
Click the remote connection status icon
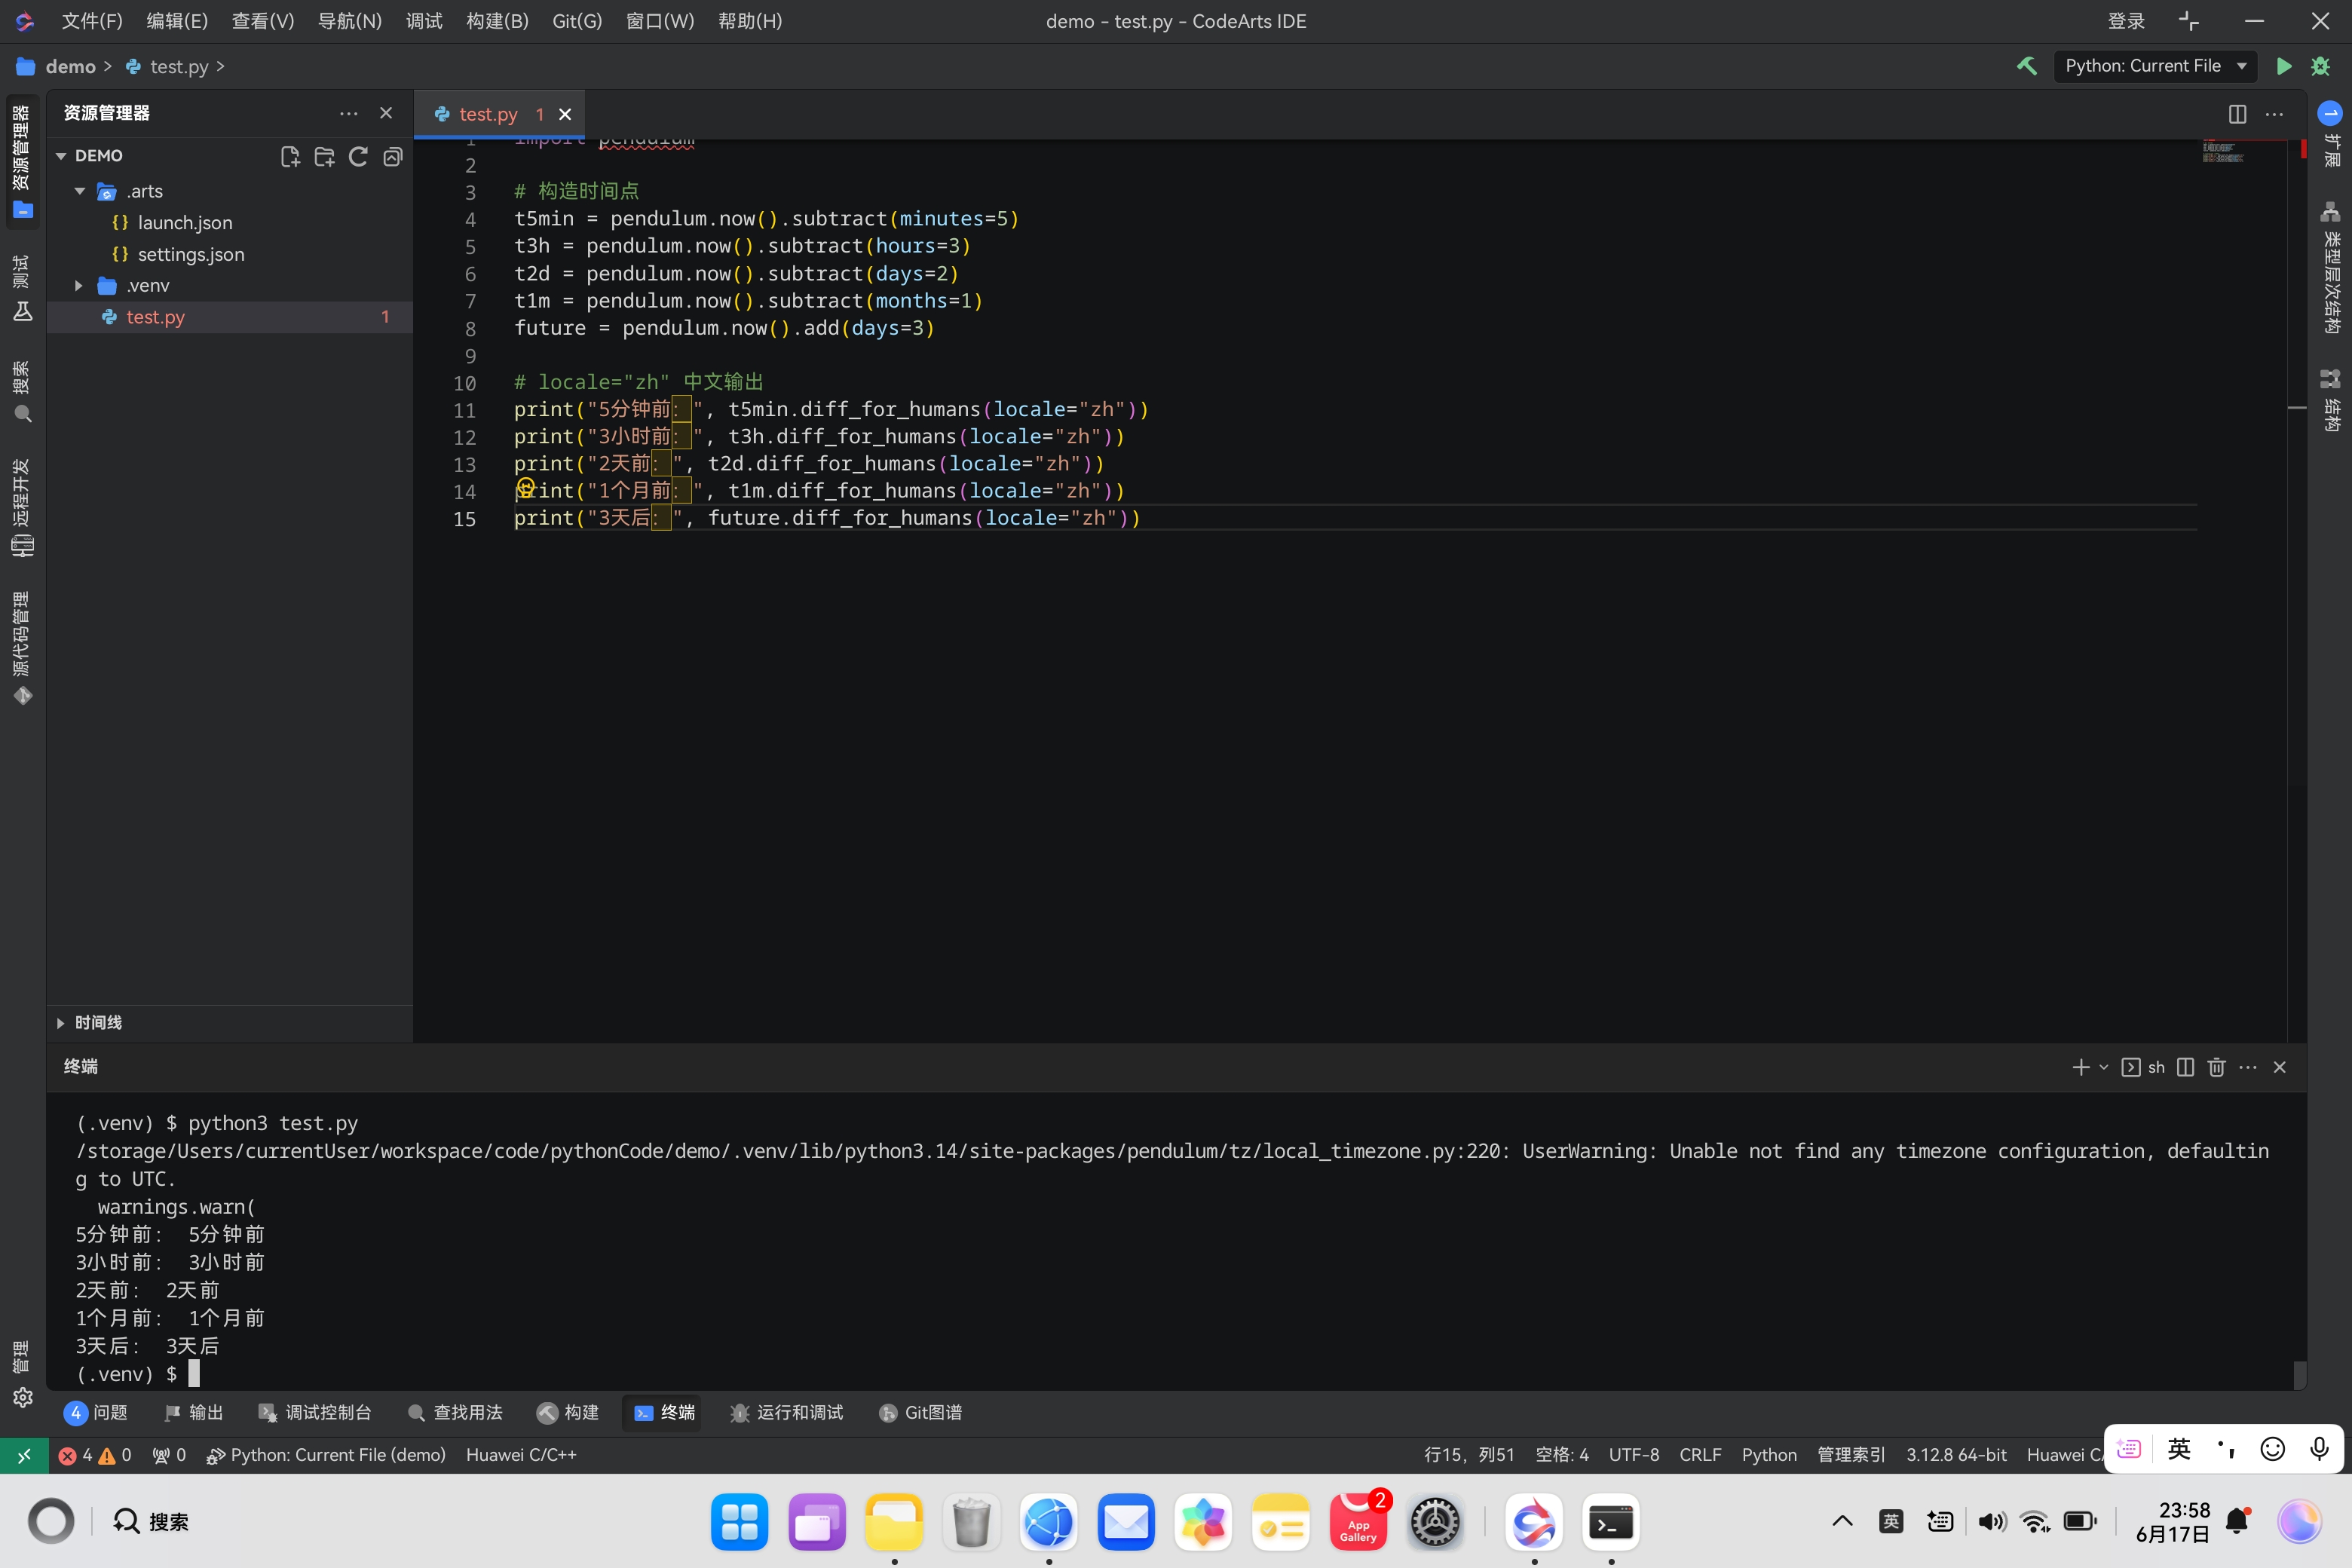[23, 1455]
